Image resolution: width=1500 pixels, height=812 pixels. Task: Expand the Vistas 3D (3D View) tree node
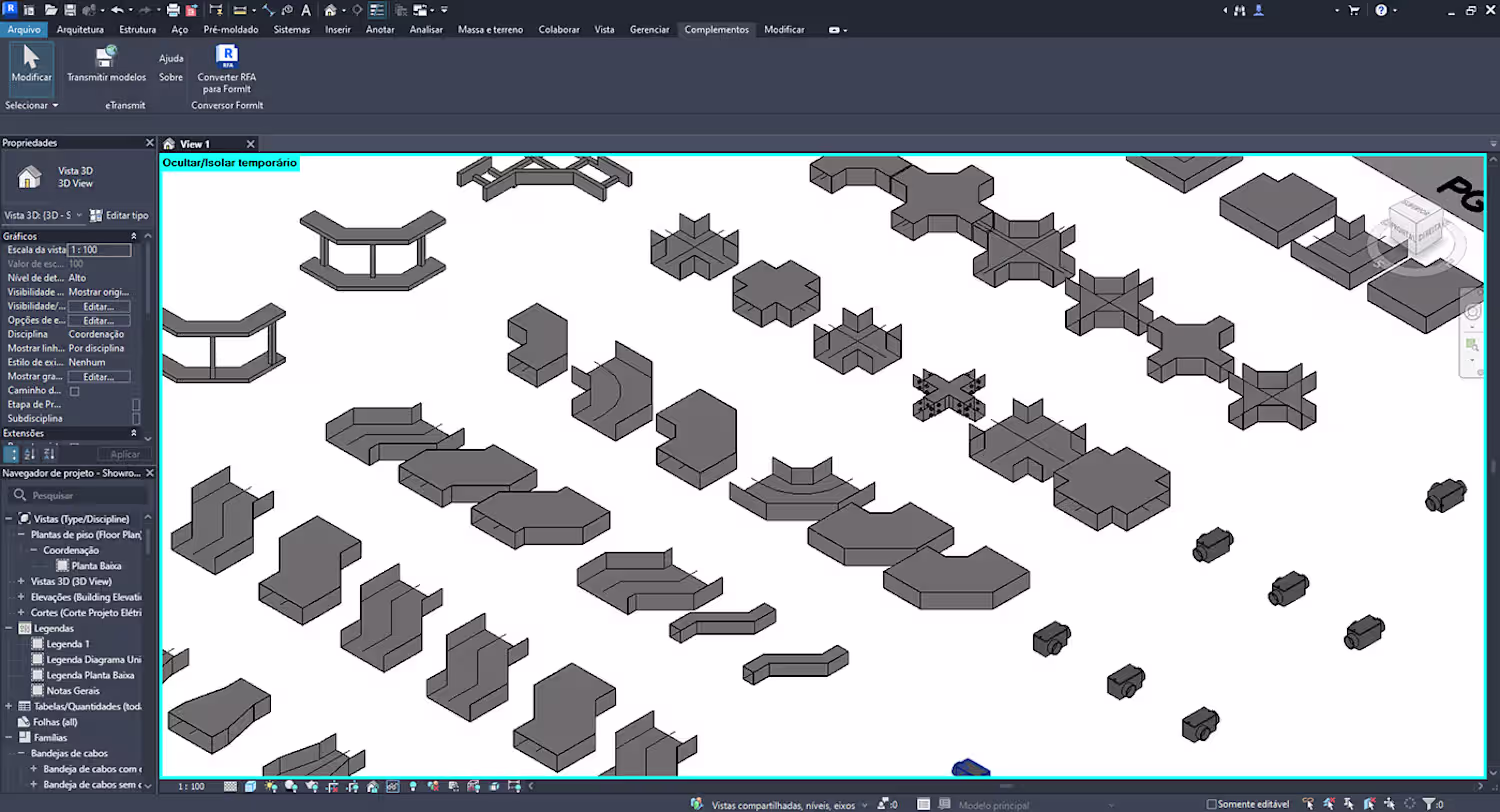(x=21, y=581)
